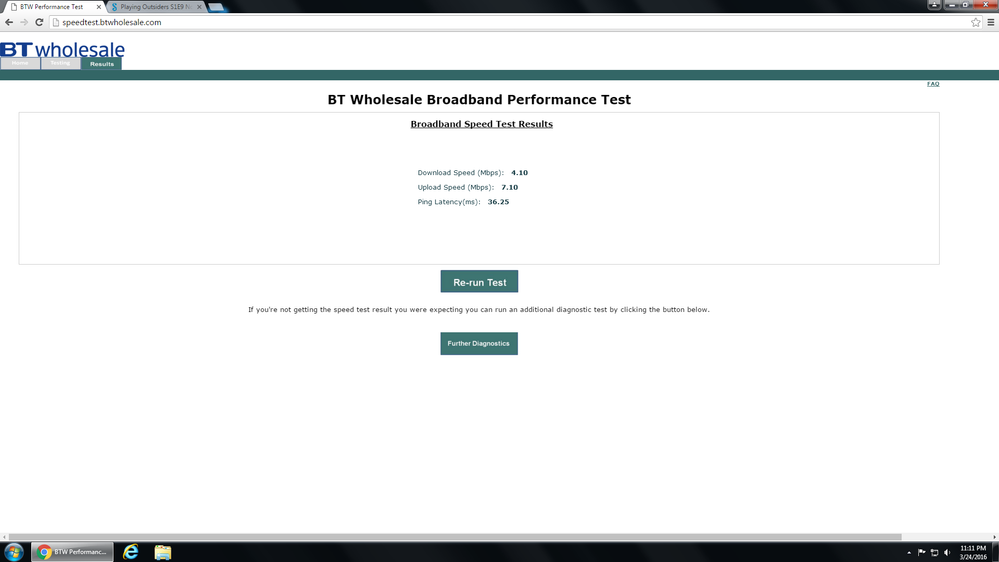The image size is (999, 562).
Task: Open a new tab with the new-tab button
Action: click(216, 7)
